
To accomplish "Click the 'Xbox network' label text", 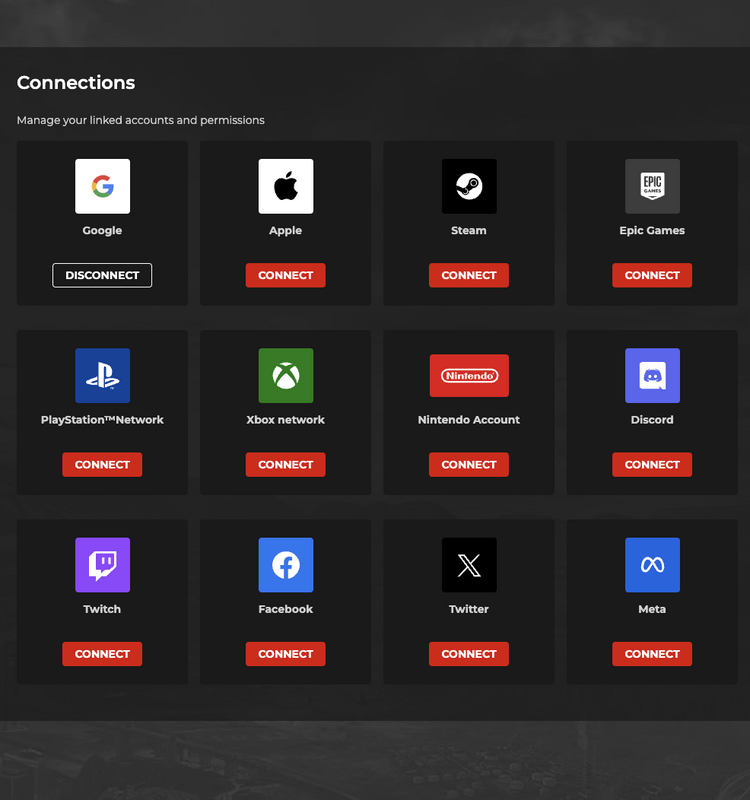I will pyautogui.click(x=285, y=420).
